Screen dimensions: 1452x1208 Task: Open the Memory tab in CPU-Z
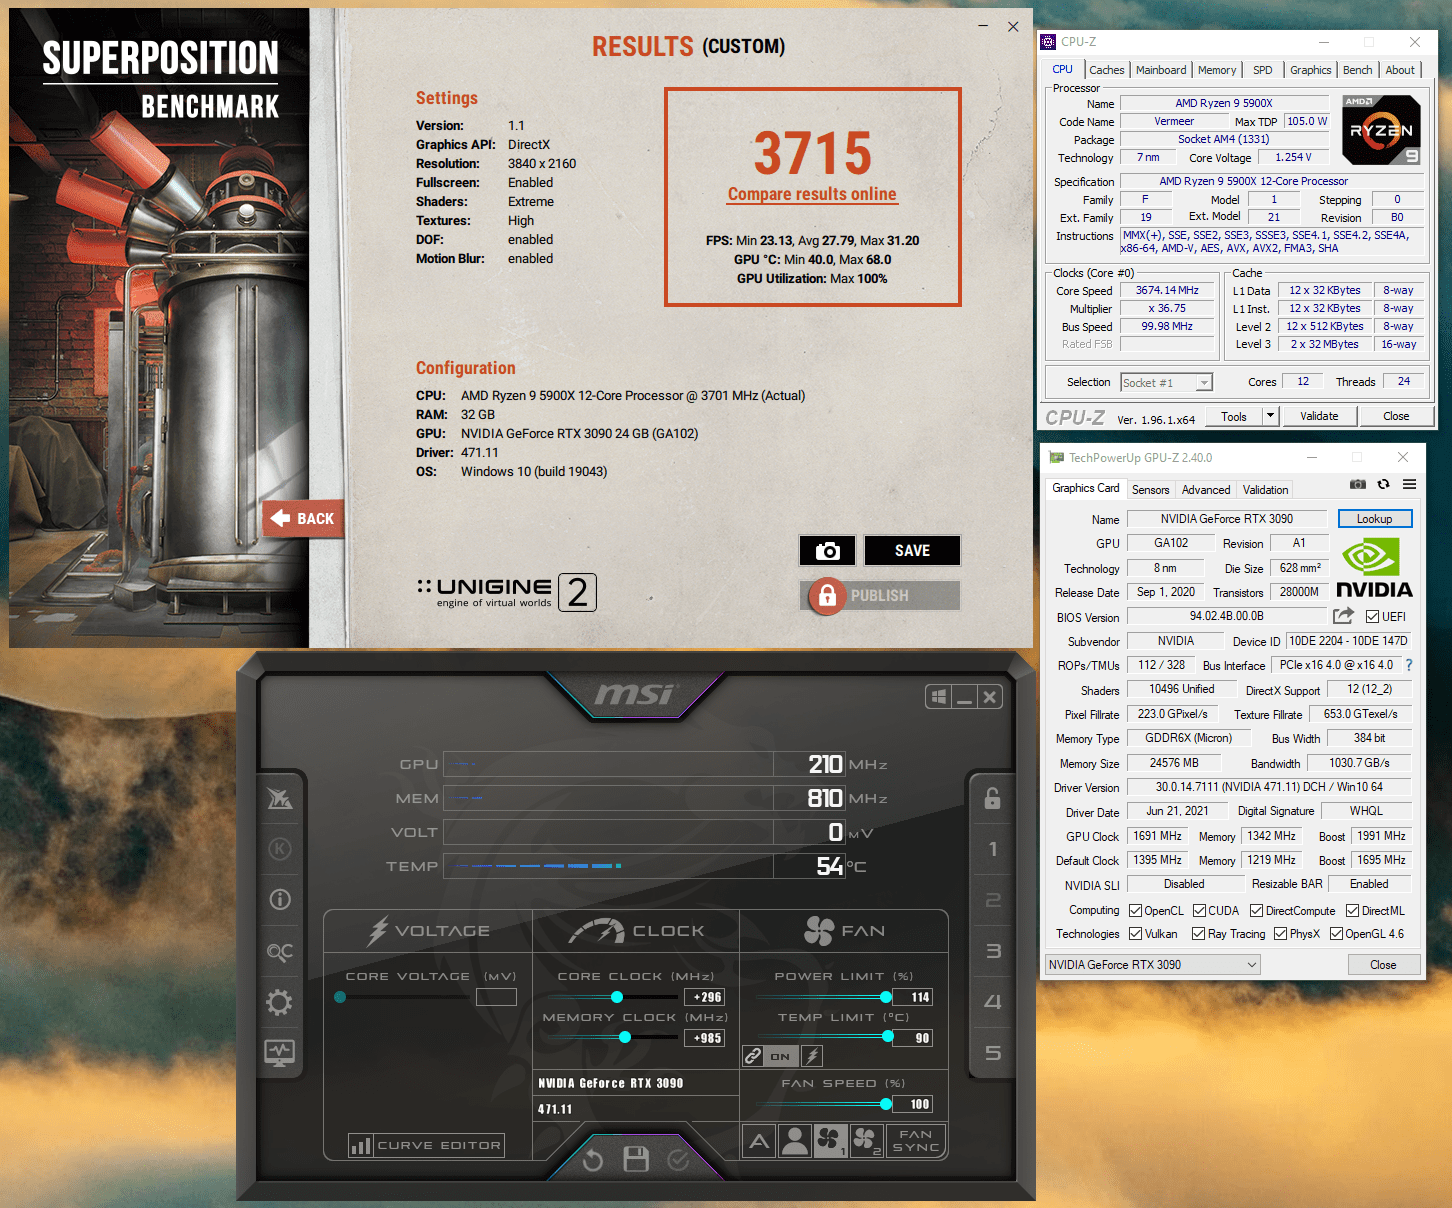[1217, 70]
